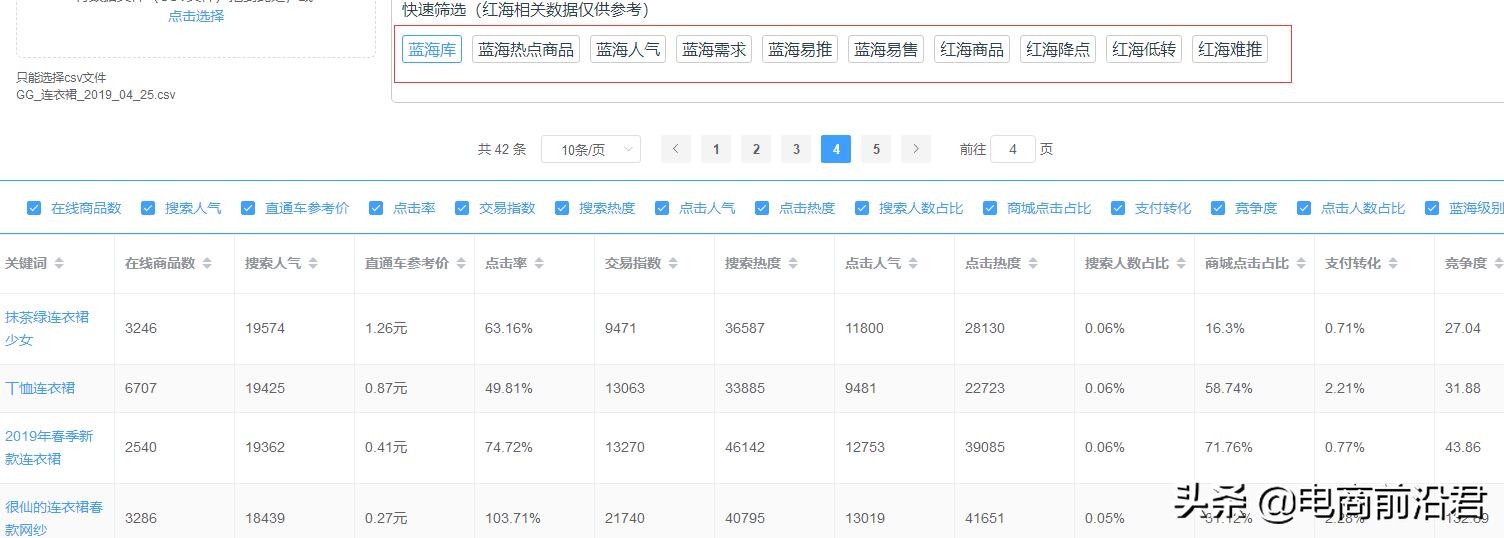The width and height of the screenshot is (1504, 538).
Task: Toggle the 点击率 column checkbox
Action: coord(376,208)
